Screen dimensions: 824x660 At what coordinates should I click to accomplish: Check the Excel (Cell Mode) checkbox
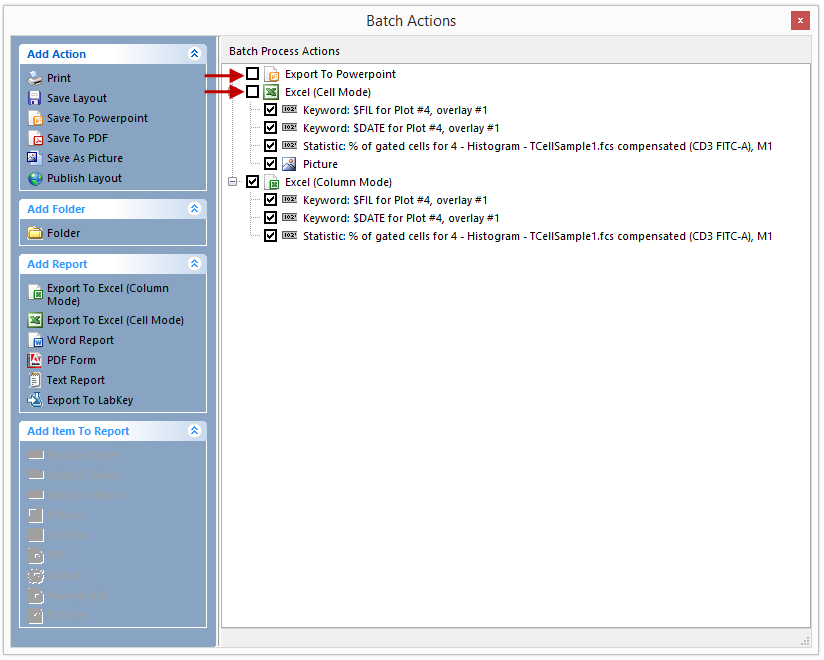(x=252, y=92)
